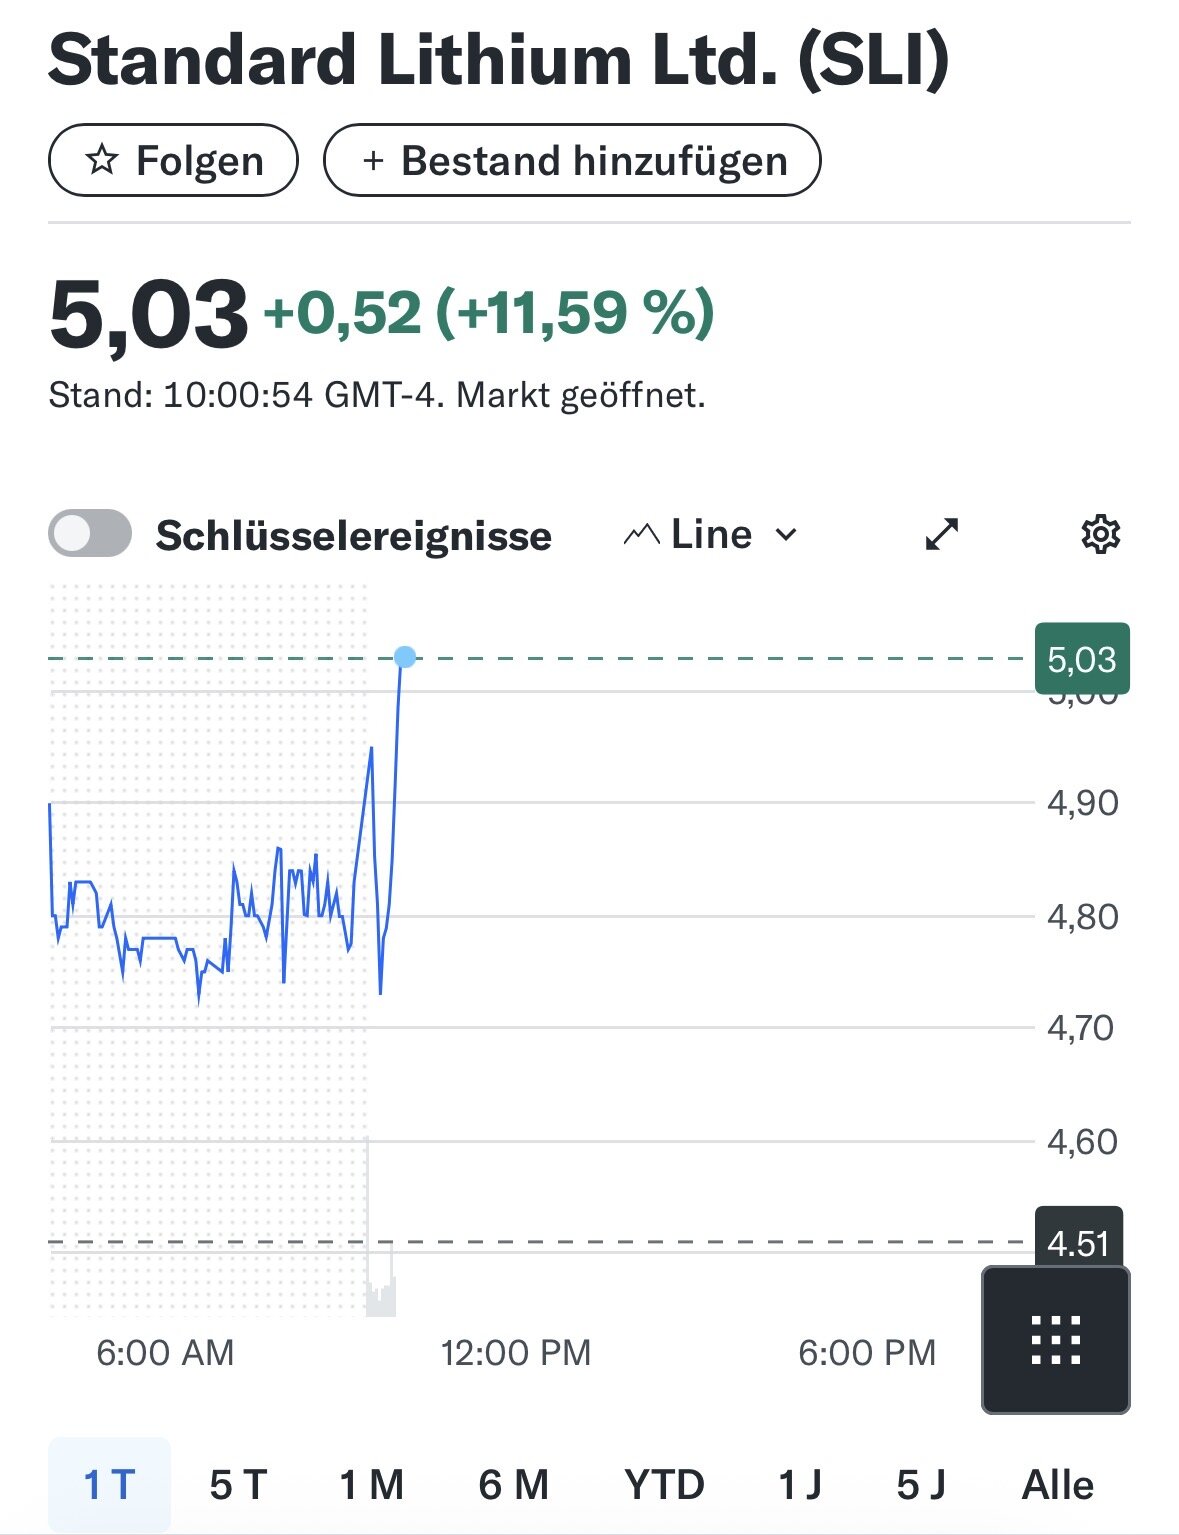
Task: Expand chart to fullscreen with arrows icon
Action: [x=942, y=534]
